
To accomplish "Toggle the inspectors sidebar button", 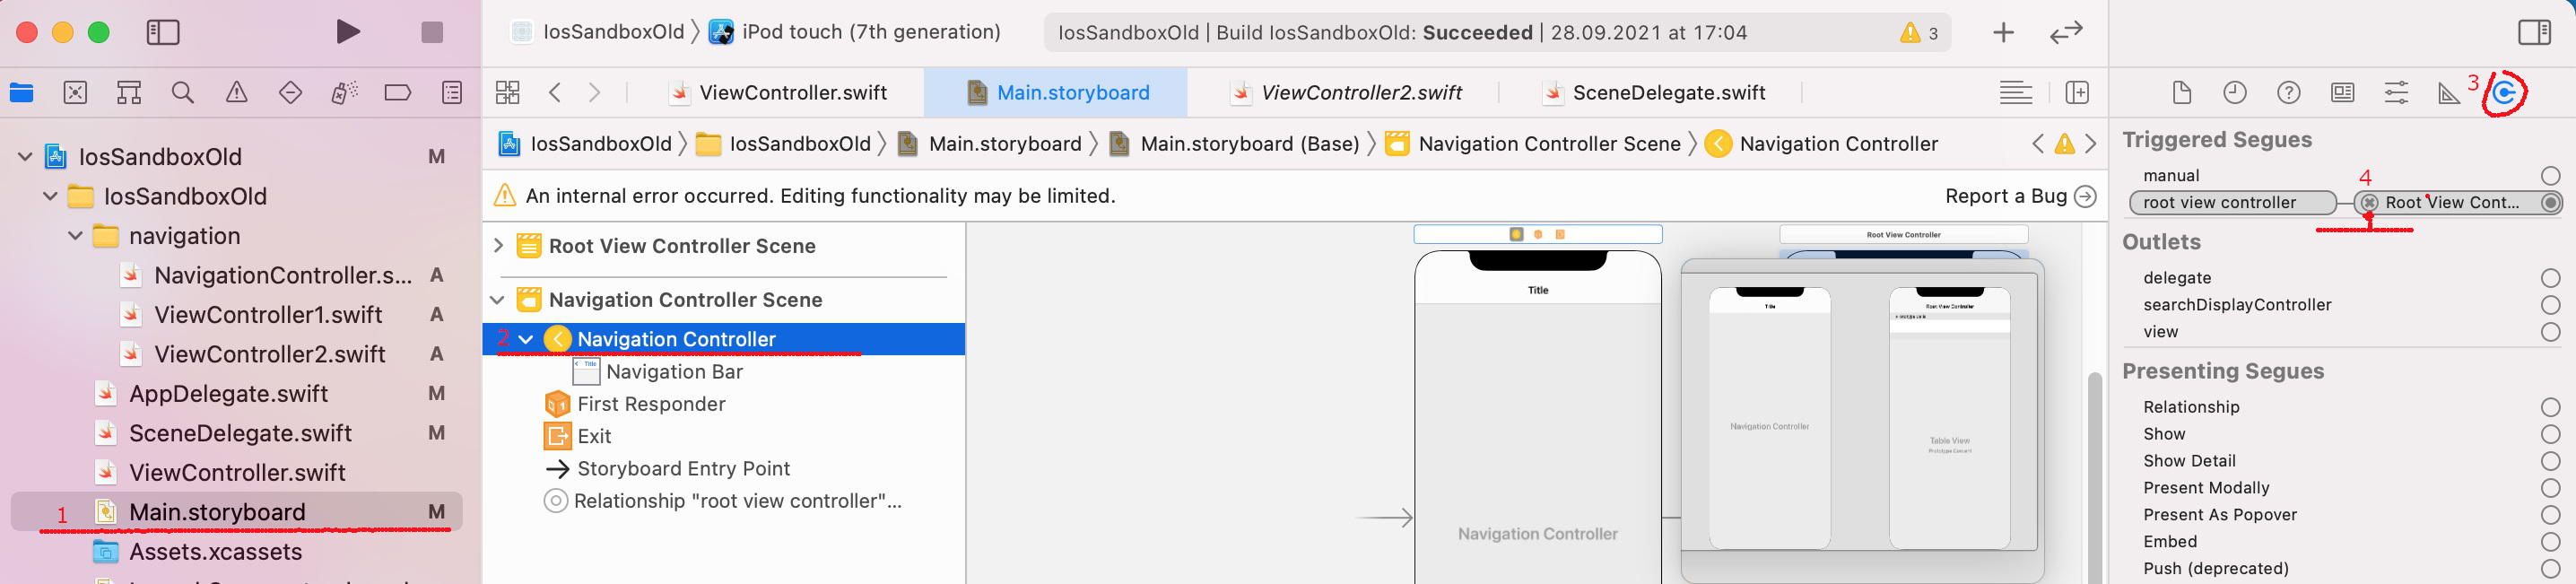I will (x=2535, y=32).
